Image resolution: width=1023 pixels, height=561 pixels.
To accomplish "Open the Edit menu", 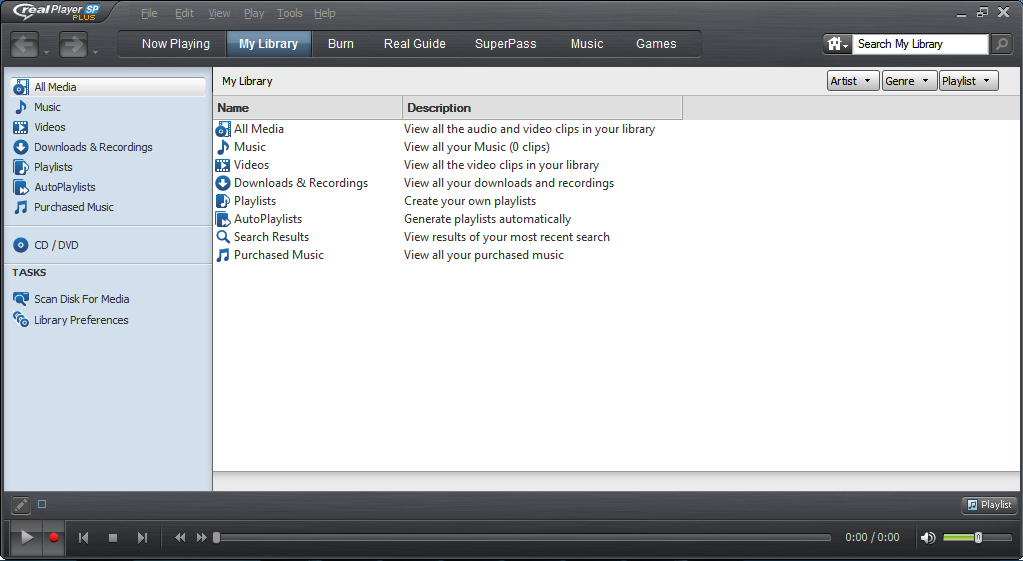I will click(x=184, y=13).
